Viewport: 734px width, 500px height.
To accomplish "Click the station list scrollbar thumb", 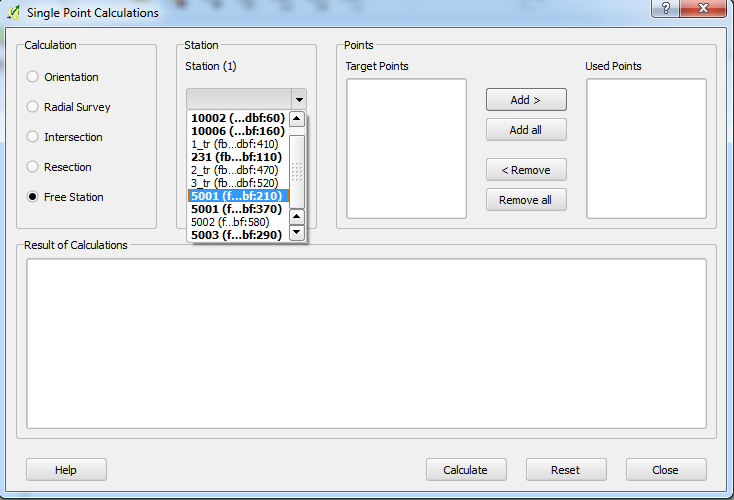I will point(297,170).
